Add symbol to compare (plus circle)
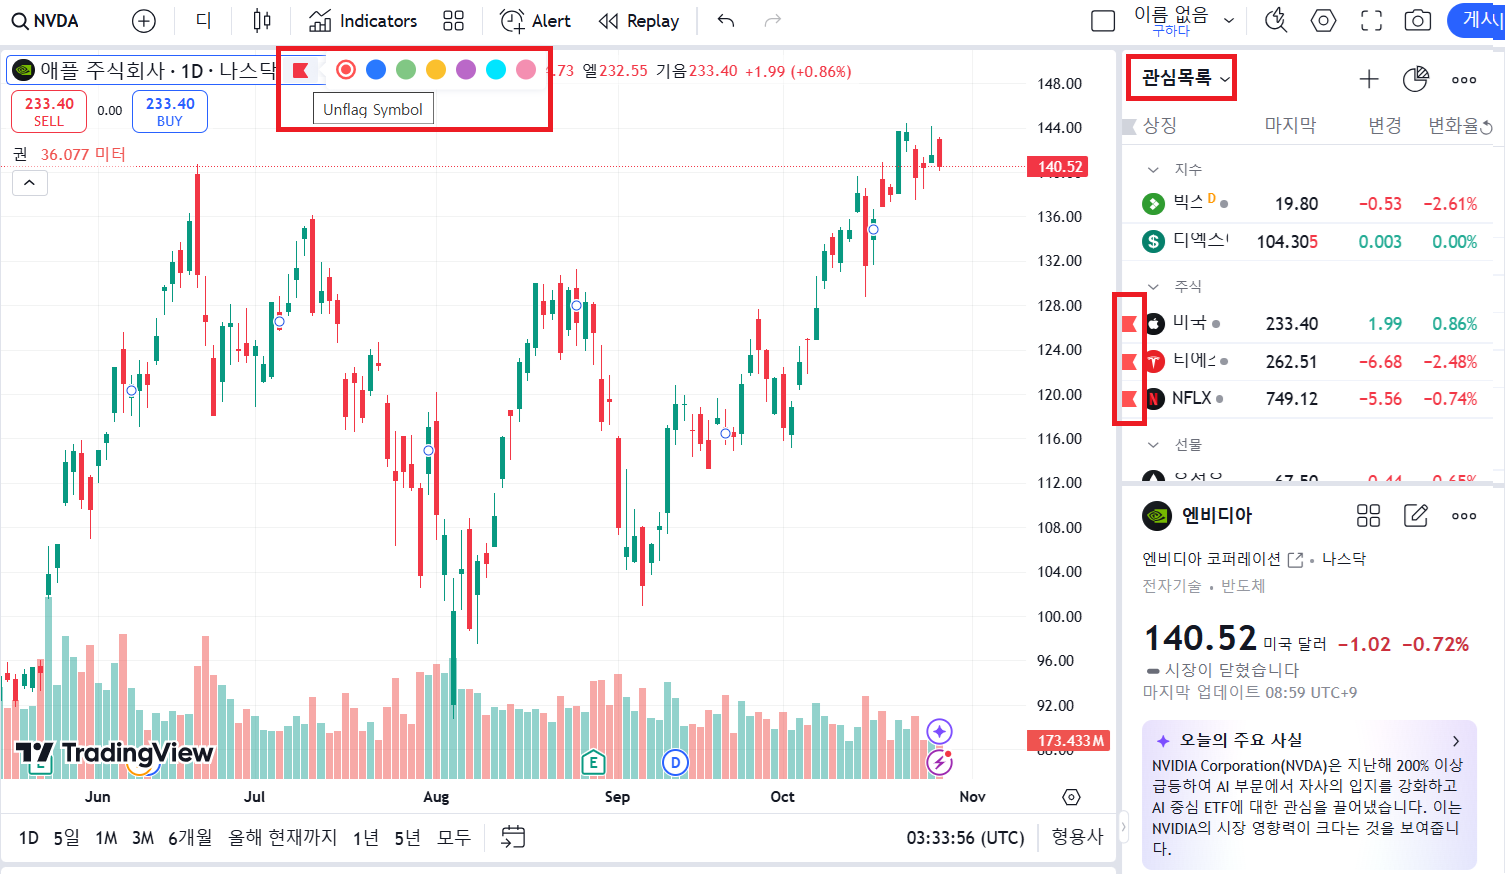Viewport: 1505px width, 874px height. point(144,21)
